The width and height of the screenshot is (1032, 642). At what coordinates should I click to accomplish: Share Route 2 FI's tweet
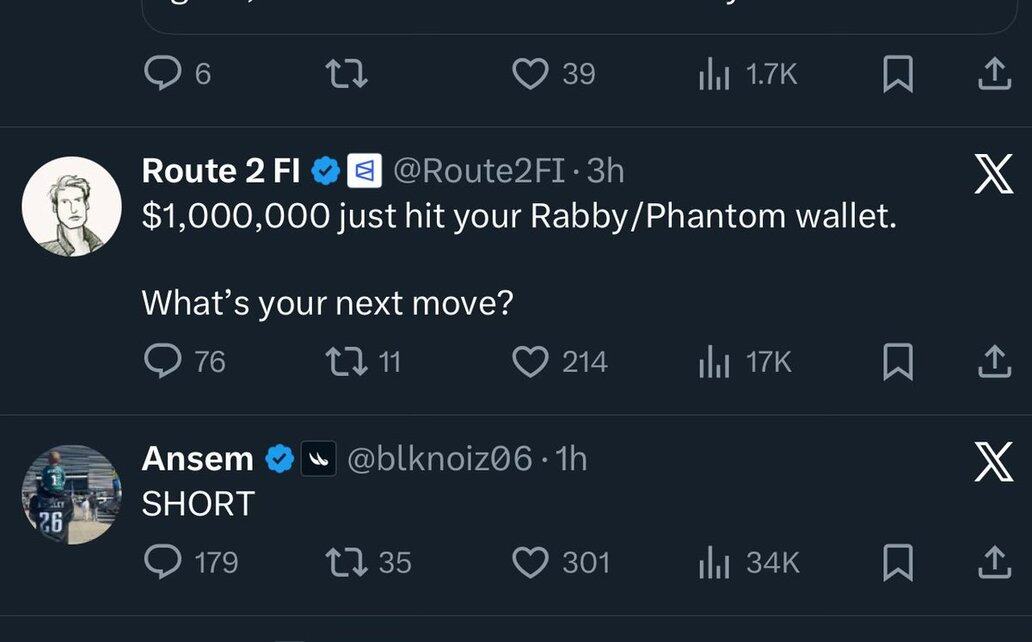pos(993,361)
